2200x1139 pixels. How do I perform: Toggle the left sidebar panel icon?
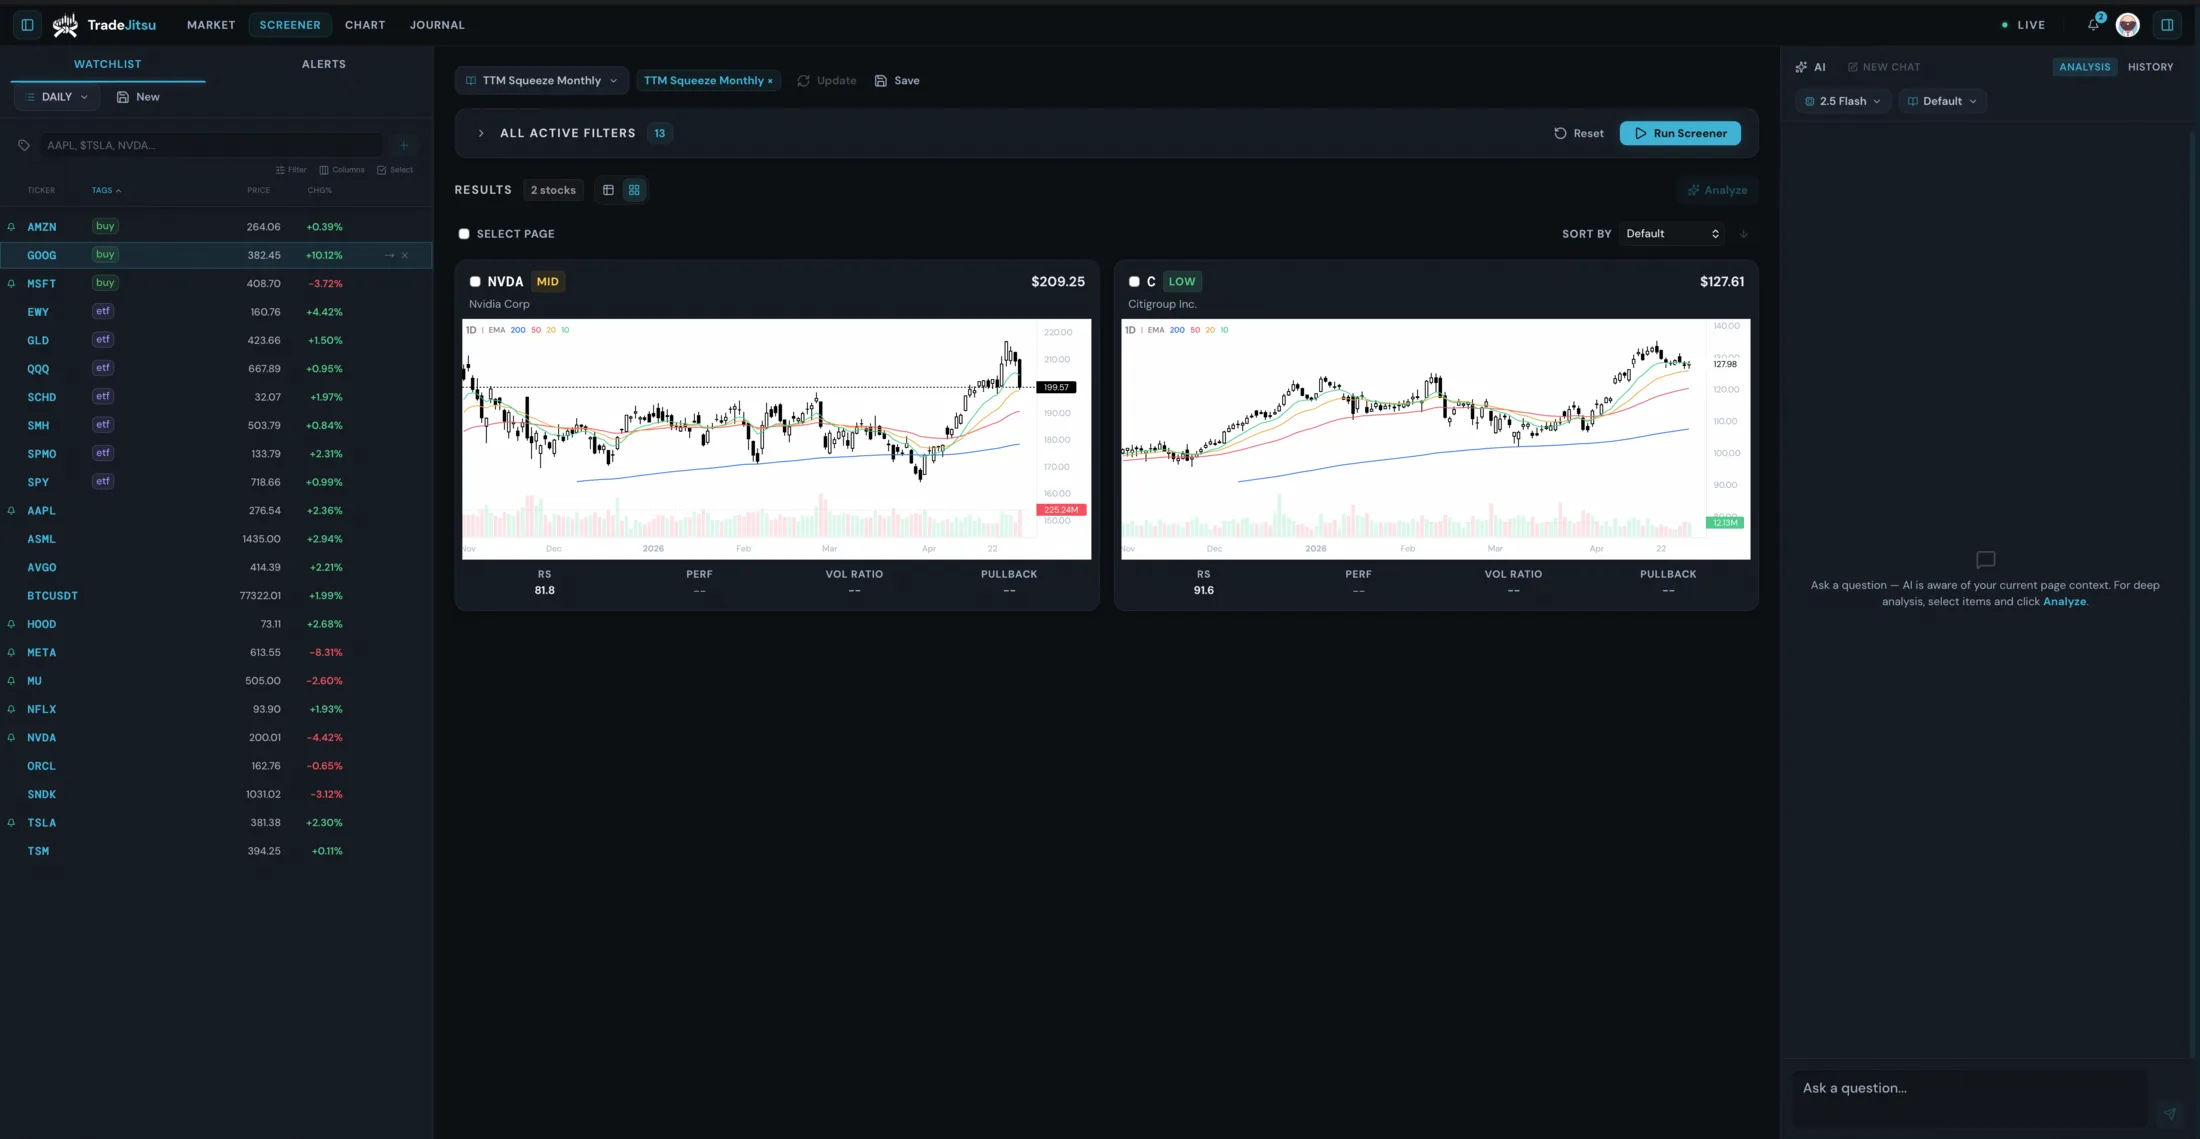[x=27, y=25]
